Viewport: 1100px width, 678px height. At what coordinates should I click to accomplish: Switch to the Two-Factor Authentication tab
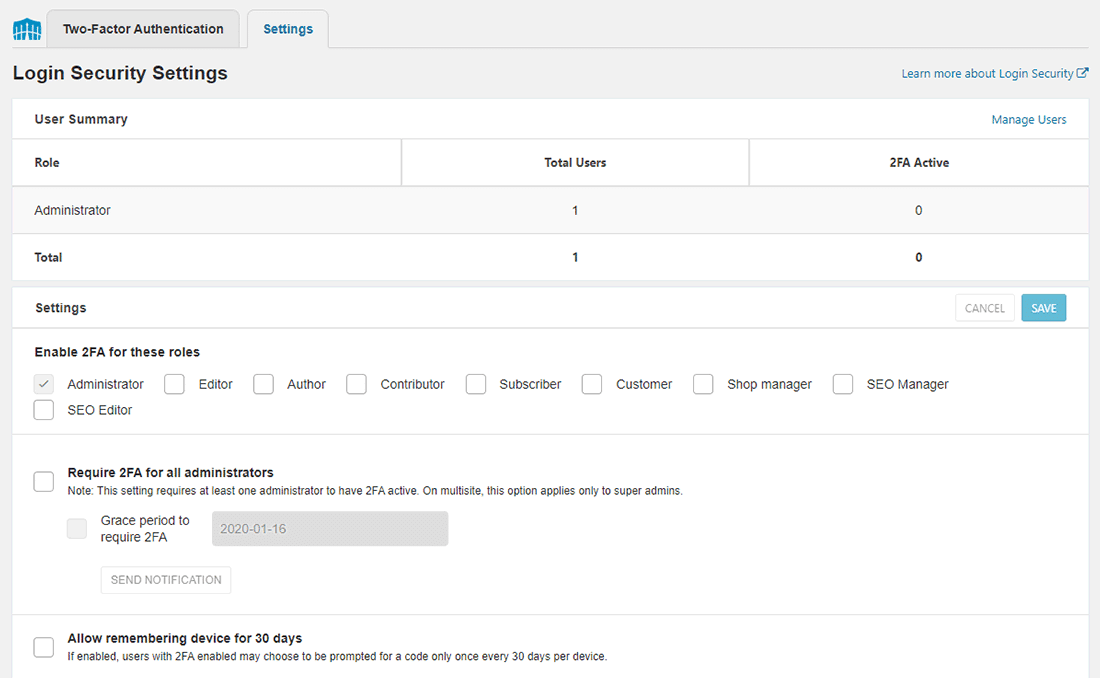(143, 29)
